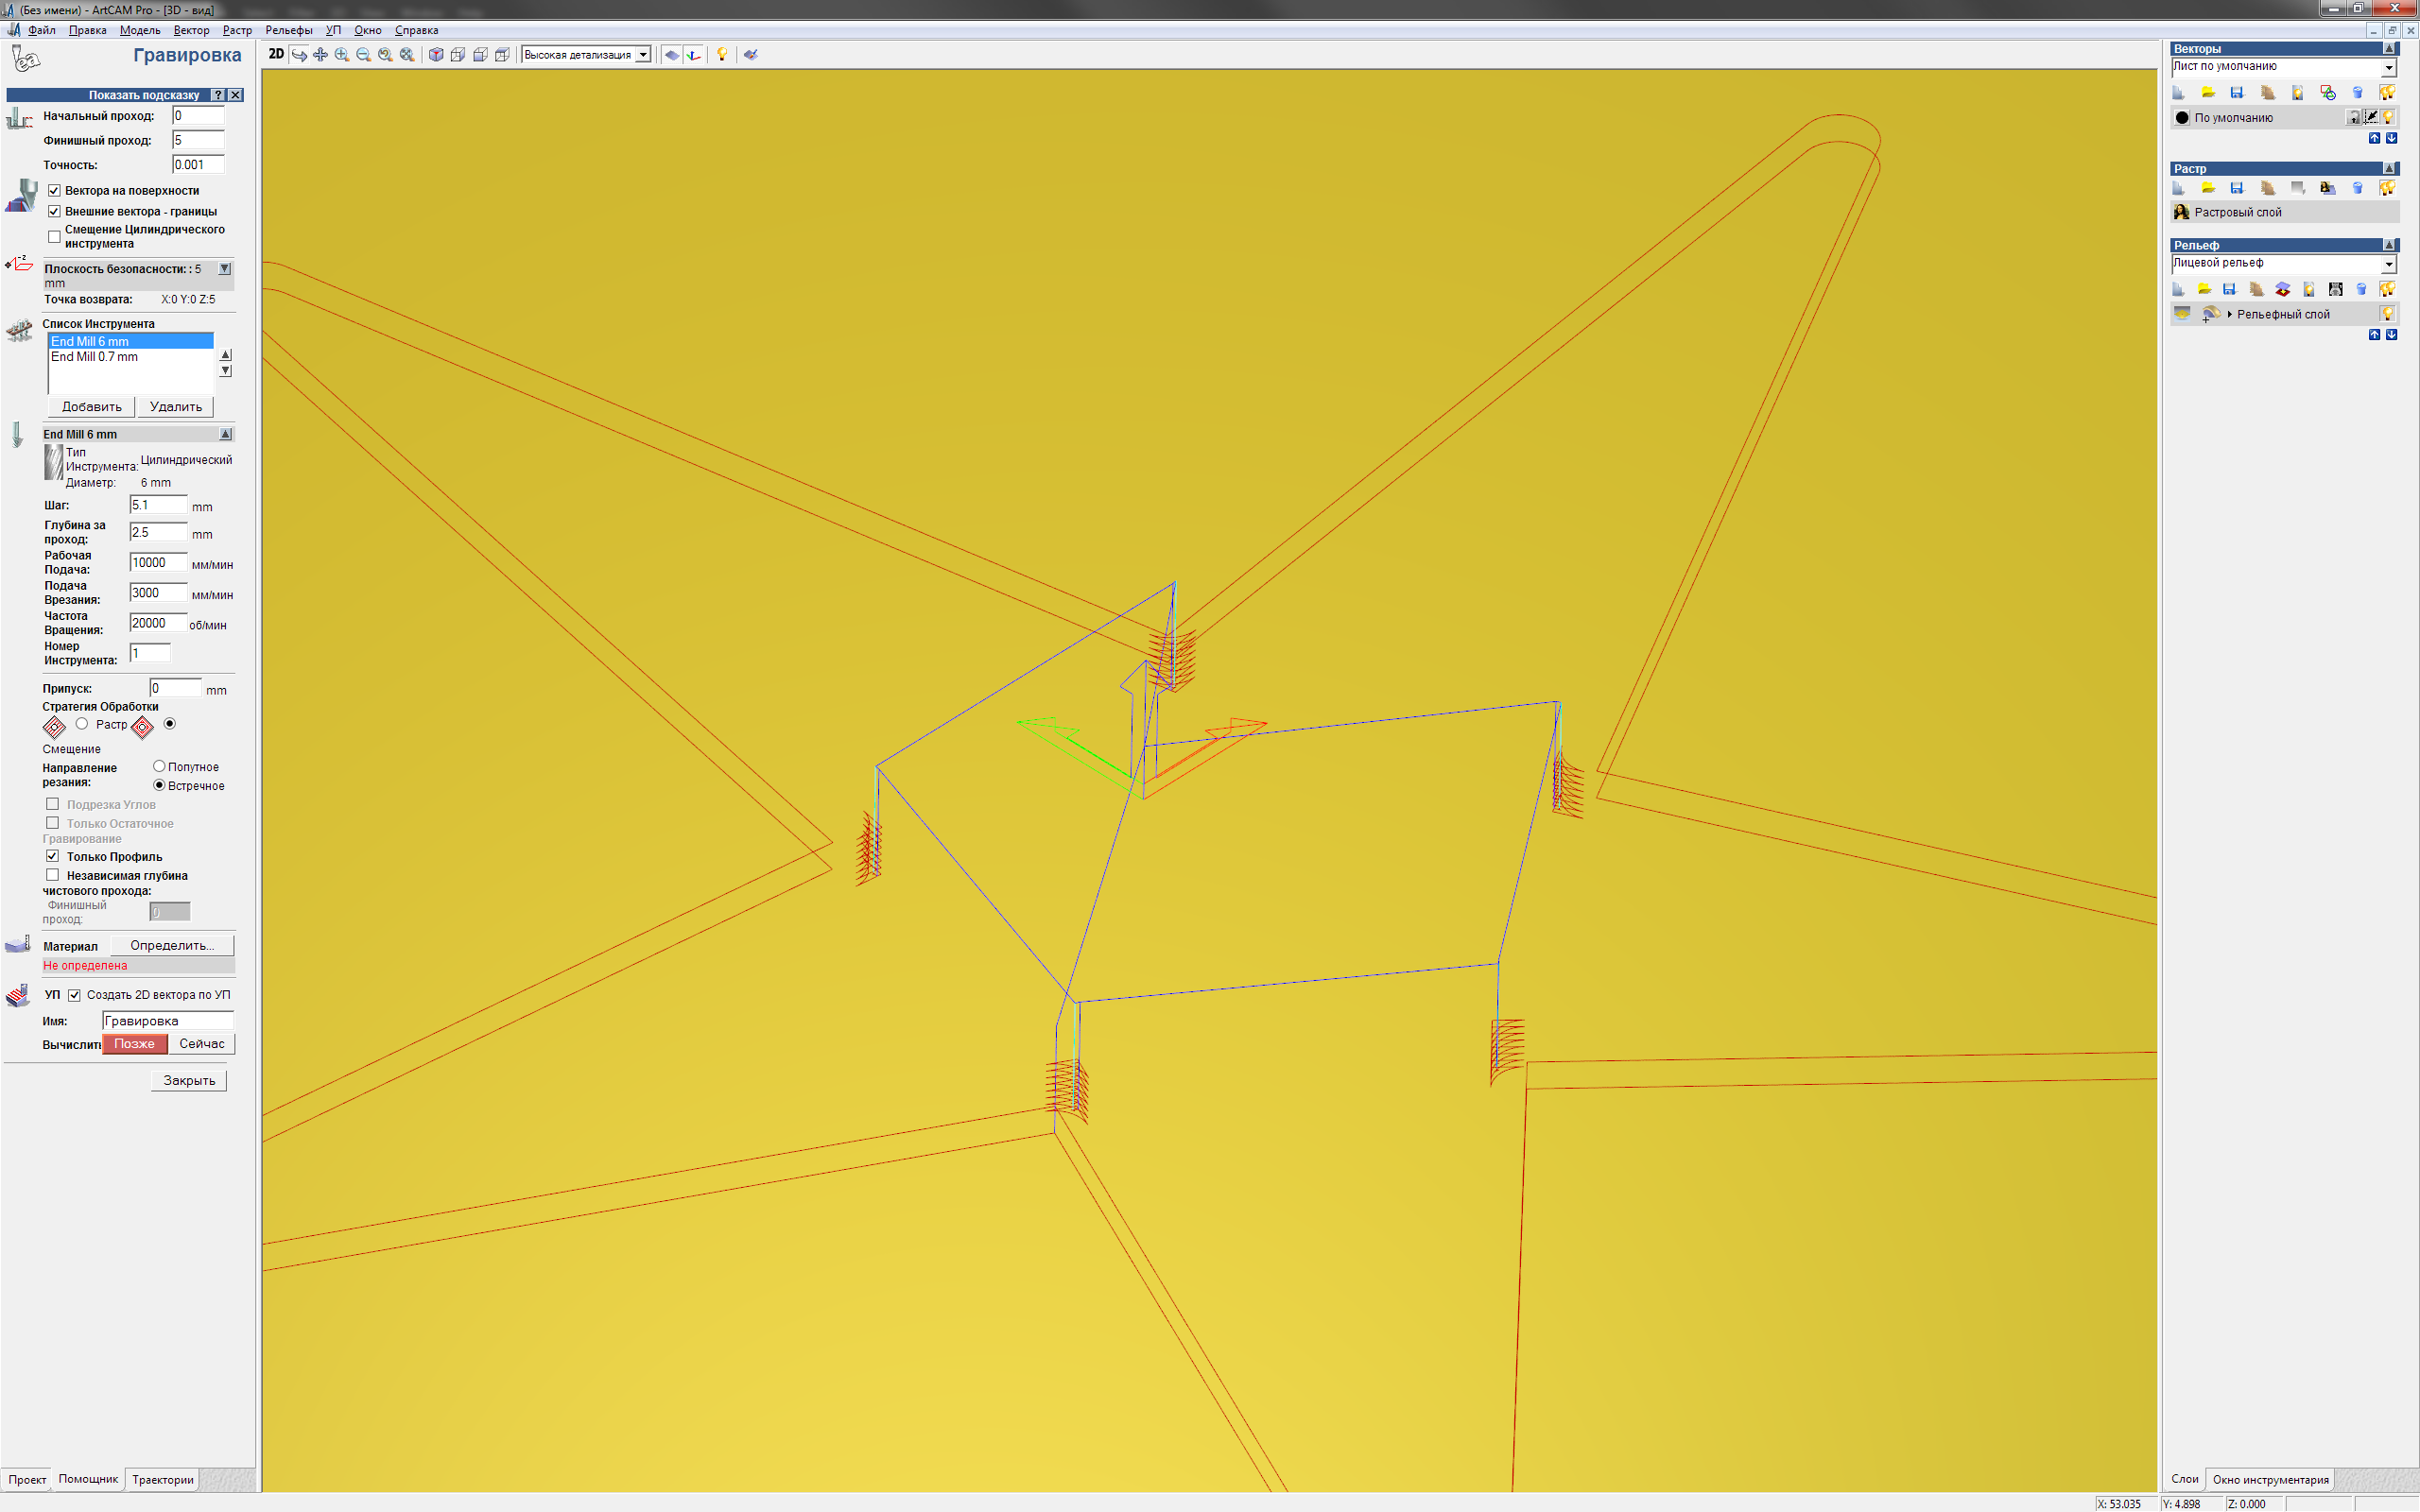Image resolution: width=2420 pixels, height=1512 pixels.
Task: Uncheck Вектора на поверхности checkbox
Action: click(54, 190)
